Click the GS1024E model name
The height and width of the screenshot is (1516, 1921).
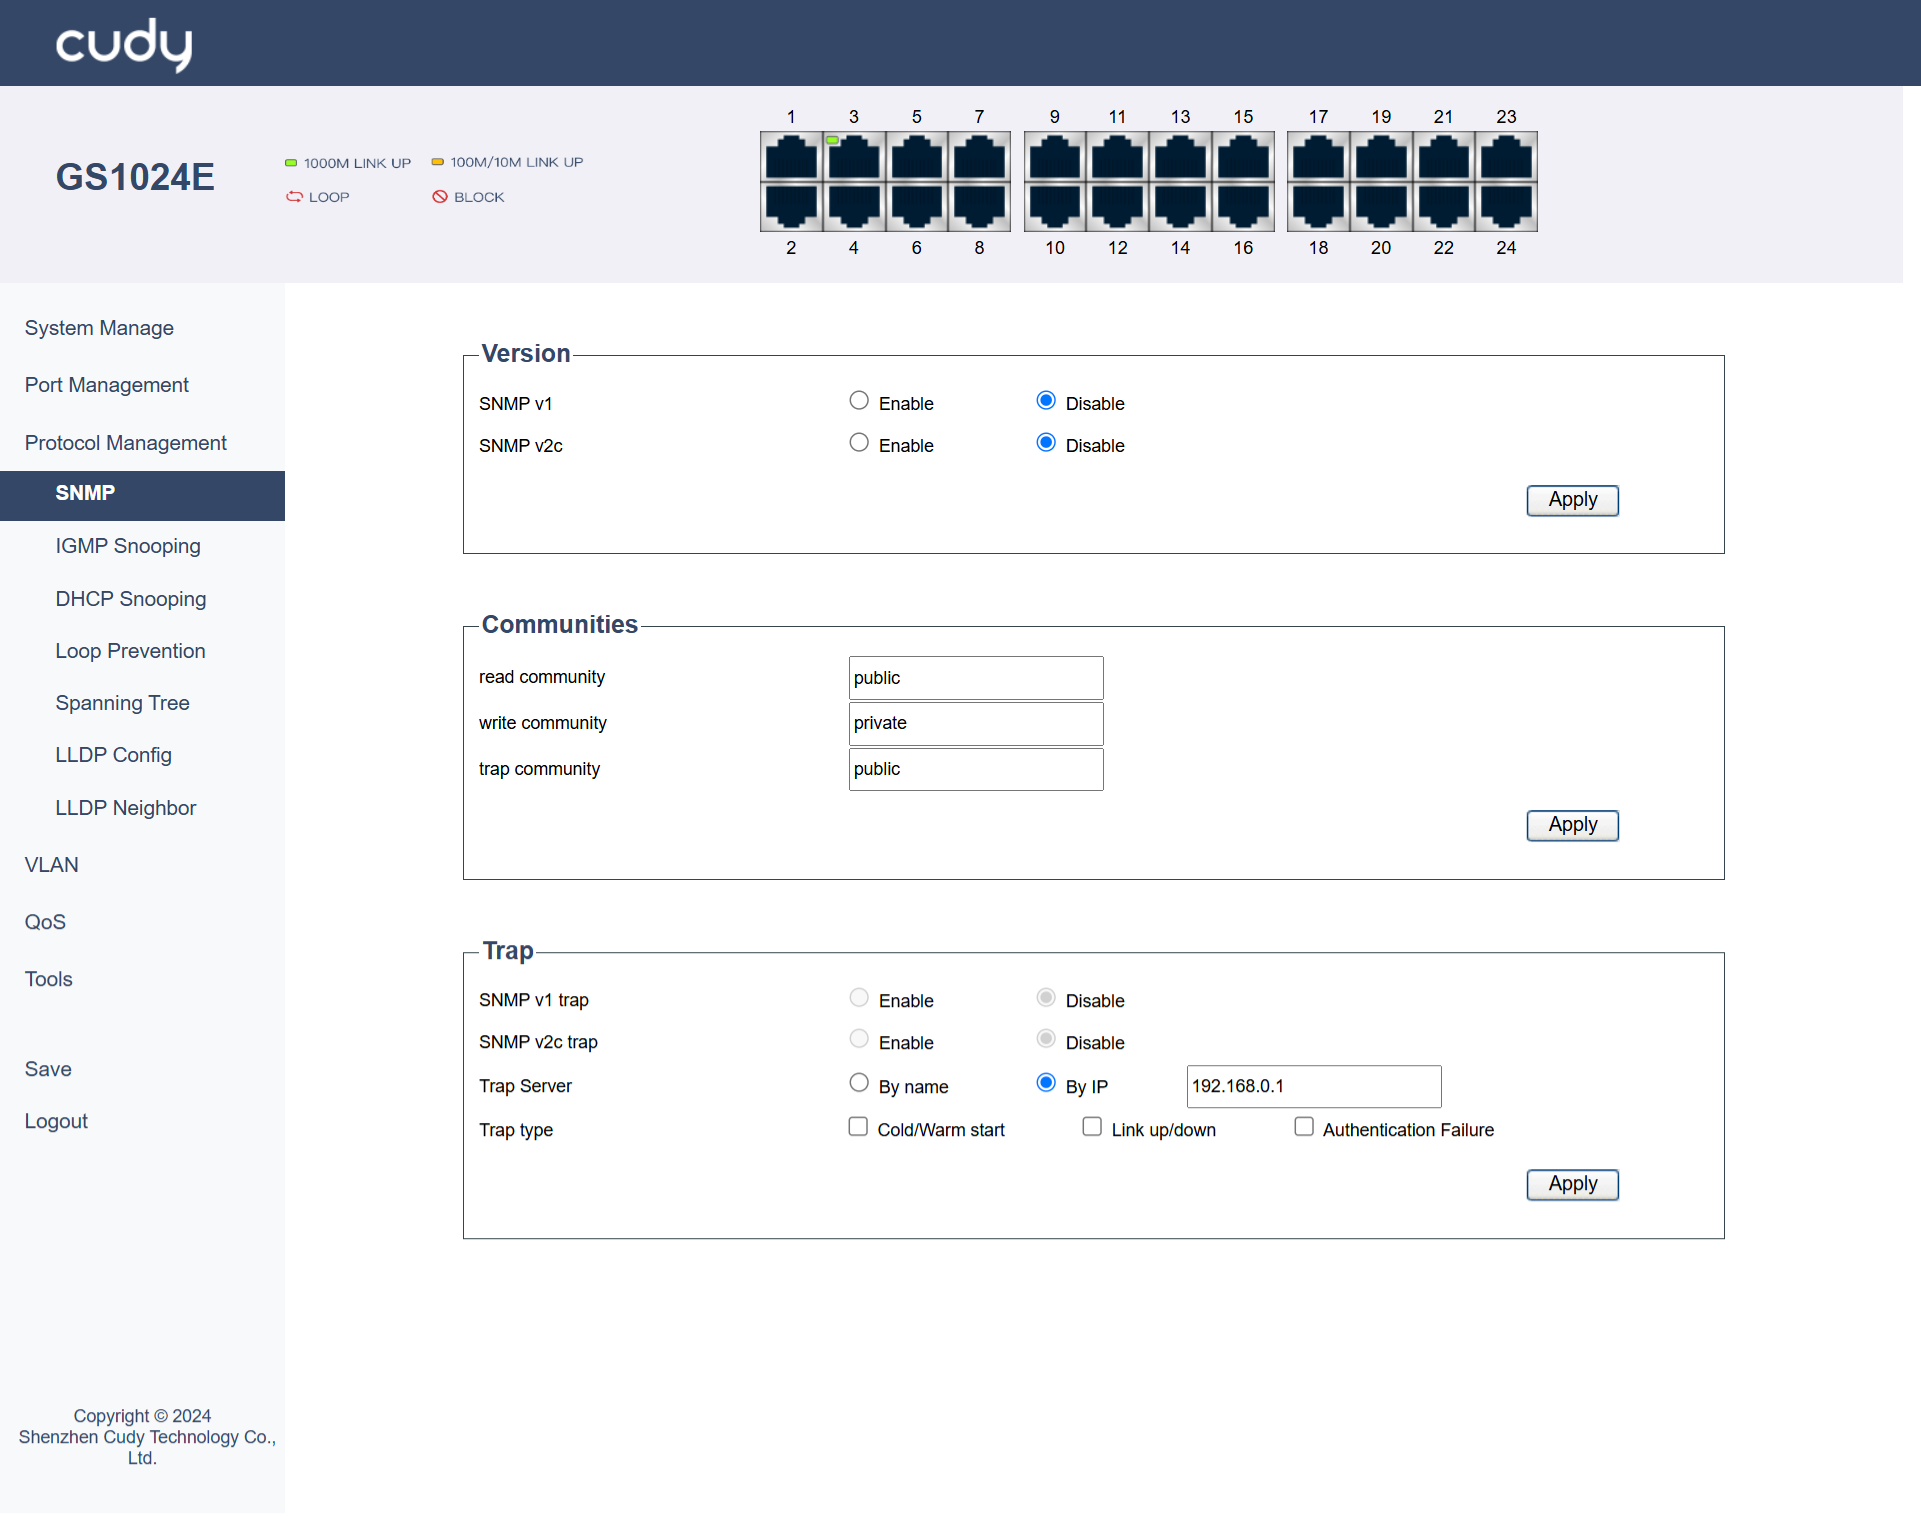(x=135, y=177)
